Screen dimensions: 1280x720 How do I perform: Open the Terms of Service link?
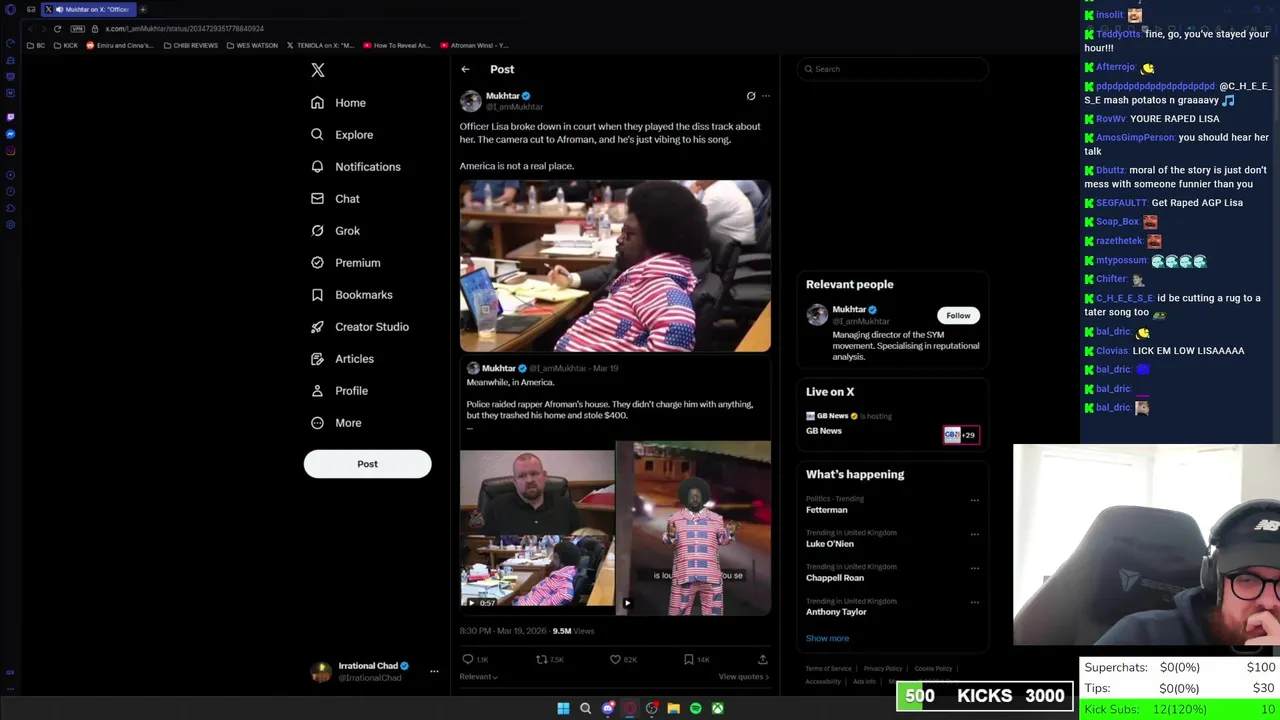829,669
